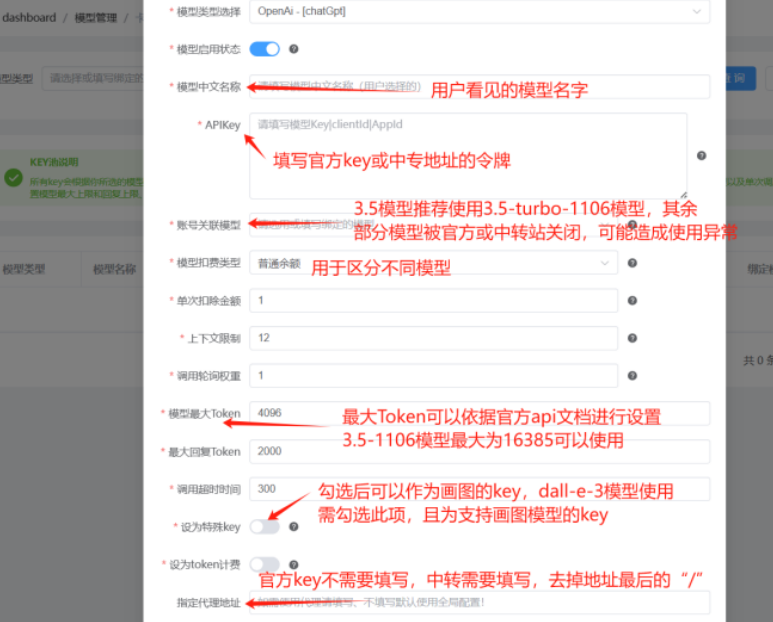This screenshot has width=773, height=622.
Task: Enable the 设为特殊key switch
Action: [x=264, y=527]
